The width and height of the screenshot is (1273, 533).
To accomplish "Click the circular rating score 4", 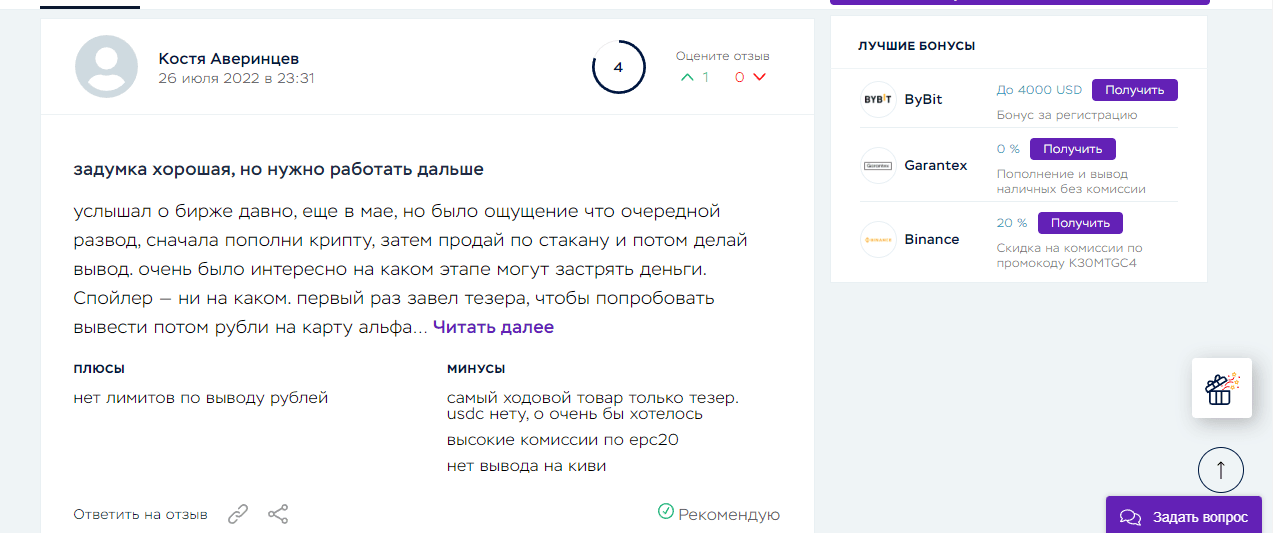I will pos(617,68).
